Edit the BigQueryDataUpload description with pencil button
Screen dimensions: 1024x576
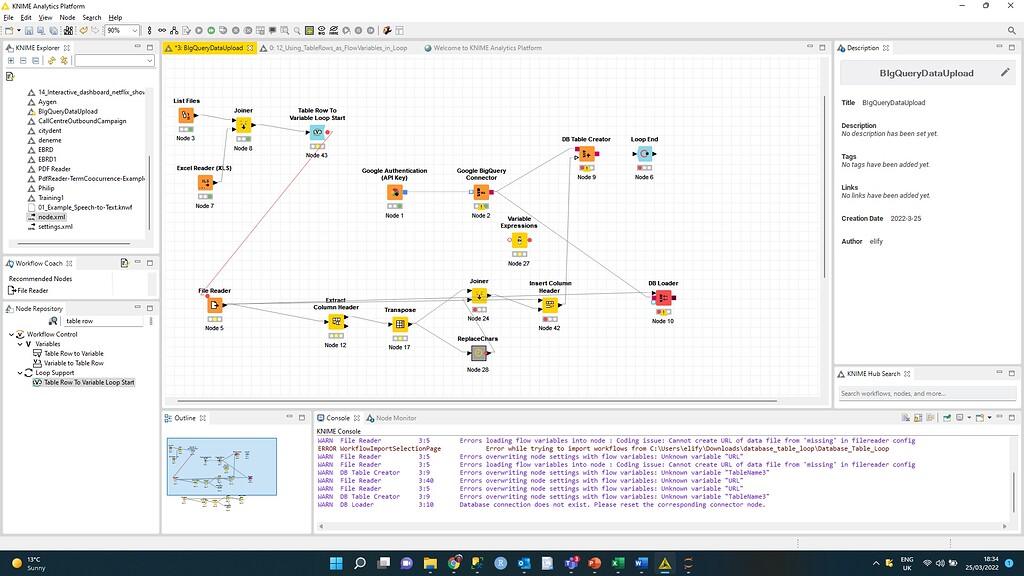pyautogui.click(x=1006, y=71)
